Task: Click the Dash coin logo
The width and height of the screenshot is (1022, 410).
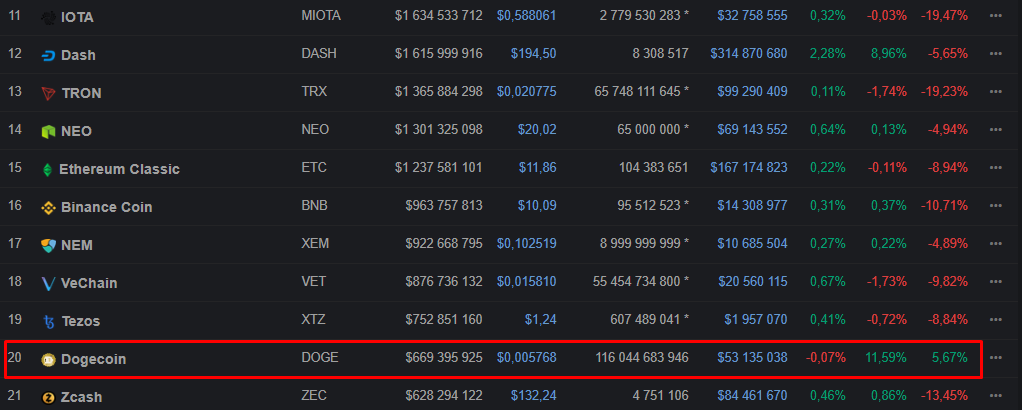Action: [x=48, y=55]
